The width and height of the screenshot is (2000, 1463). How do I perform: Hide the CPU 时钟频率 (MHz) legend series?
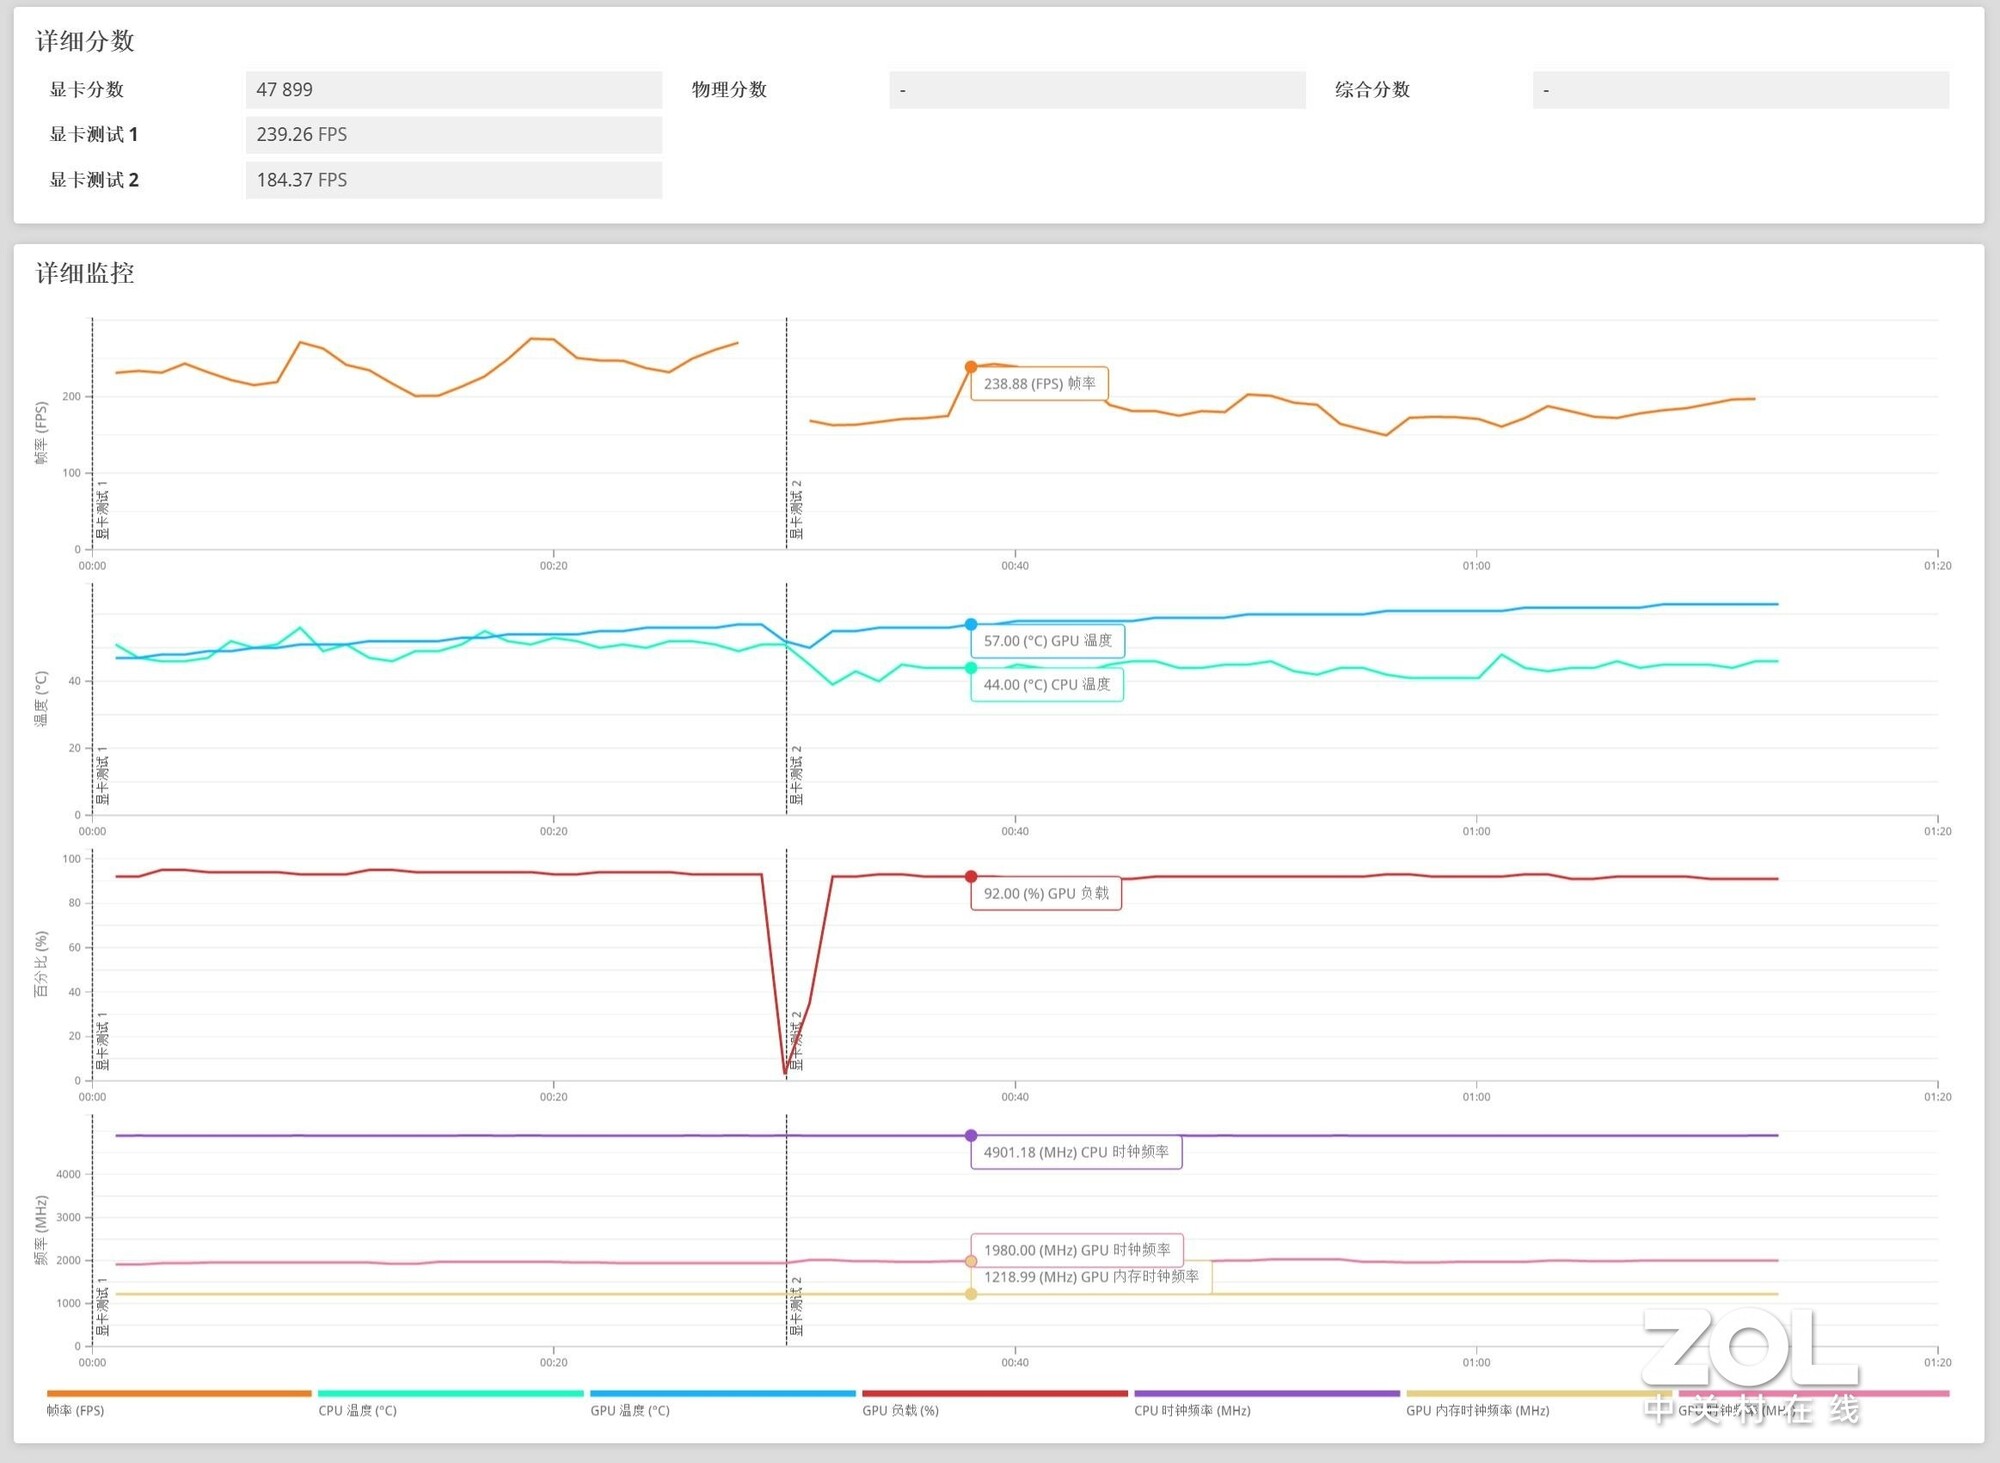(x=1192, y=1410)
